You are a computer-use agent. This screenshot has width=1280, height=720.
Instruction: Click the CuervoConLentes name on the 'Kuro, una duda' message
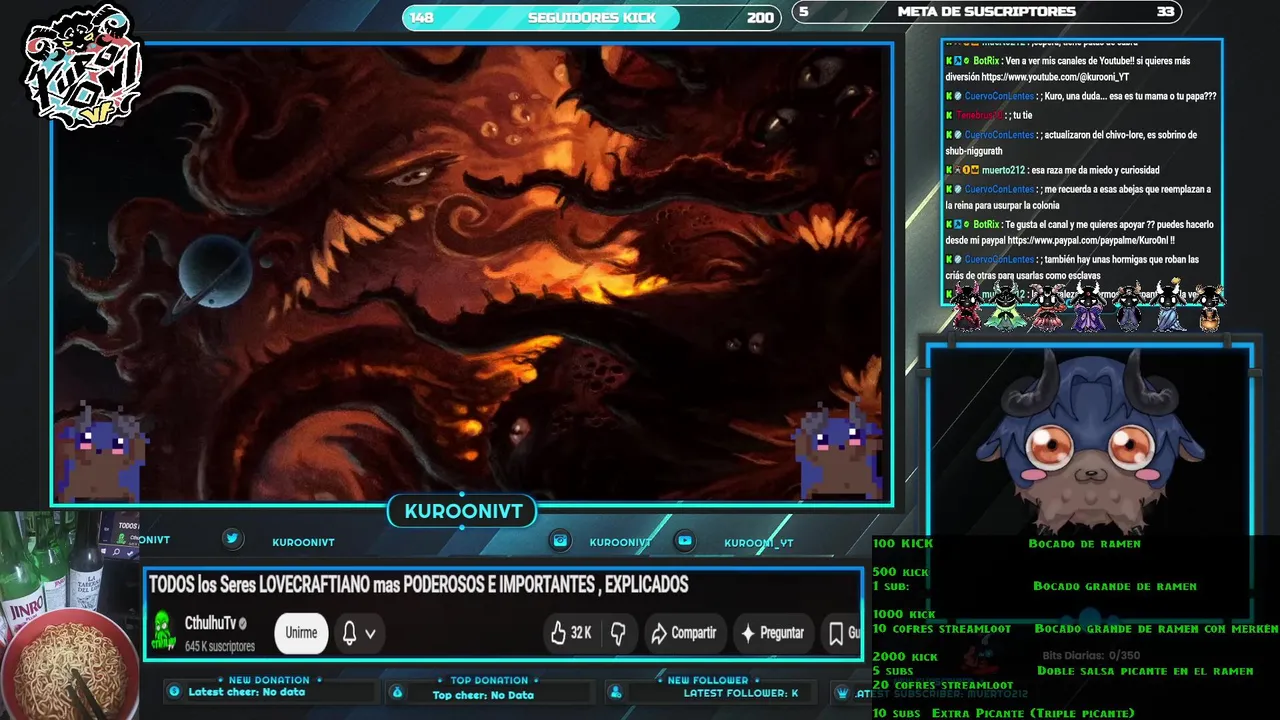[999, 96]
